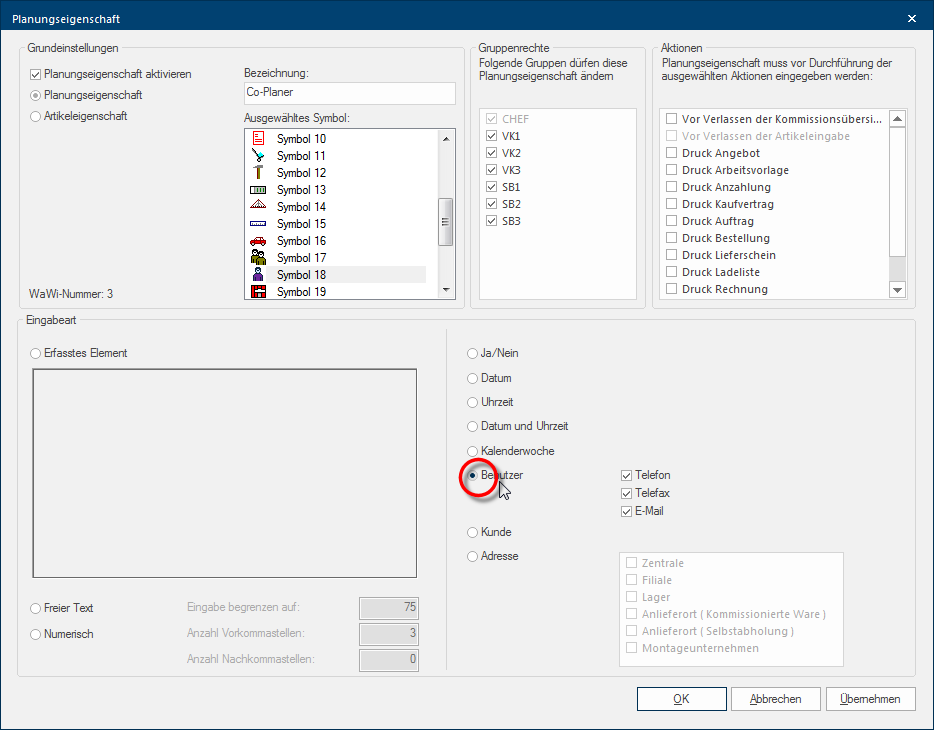This screenshot has height=730, width=934.
Task: Select the red building icon, Symbol 19
Action: pos(258,292)
